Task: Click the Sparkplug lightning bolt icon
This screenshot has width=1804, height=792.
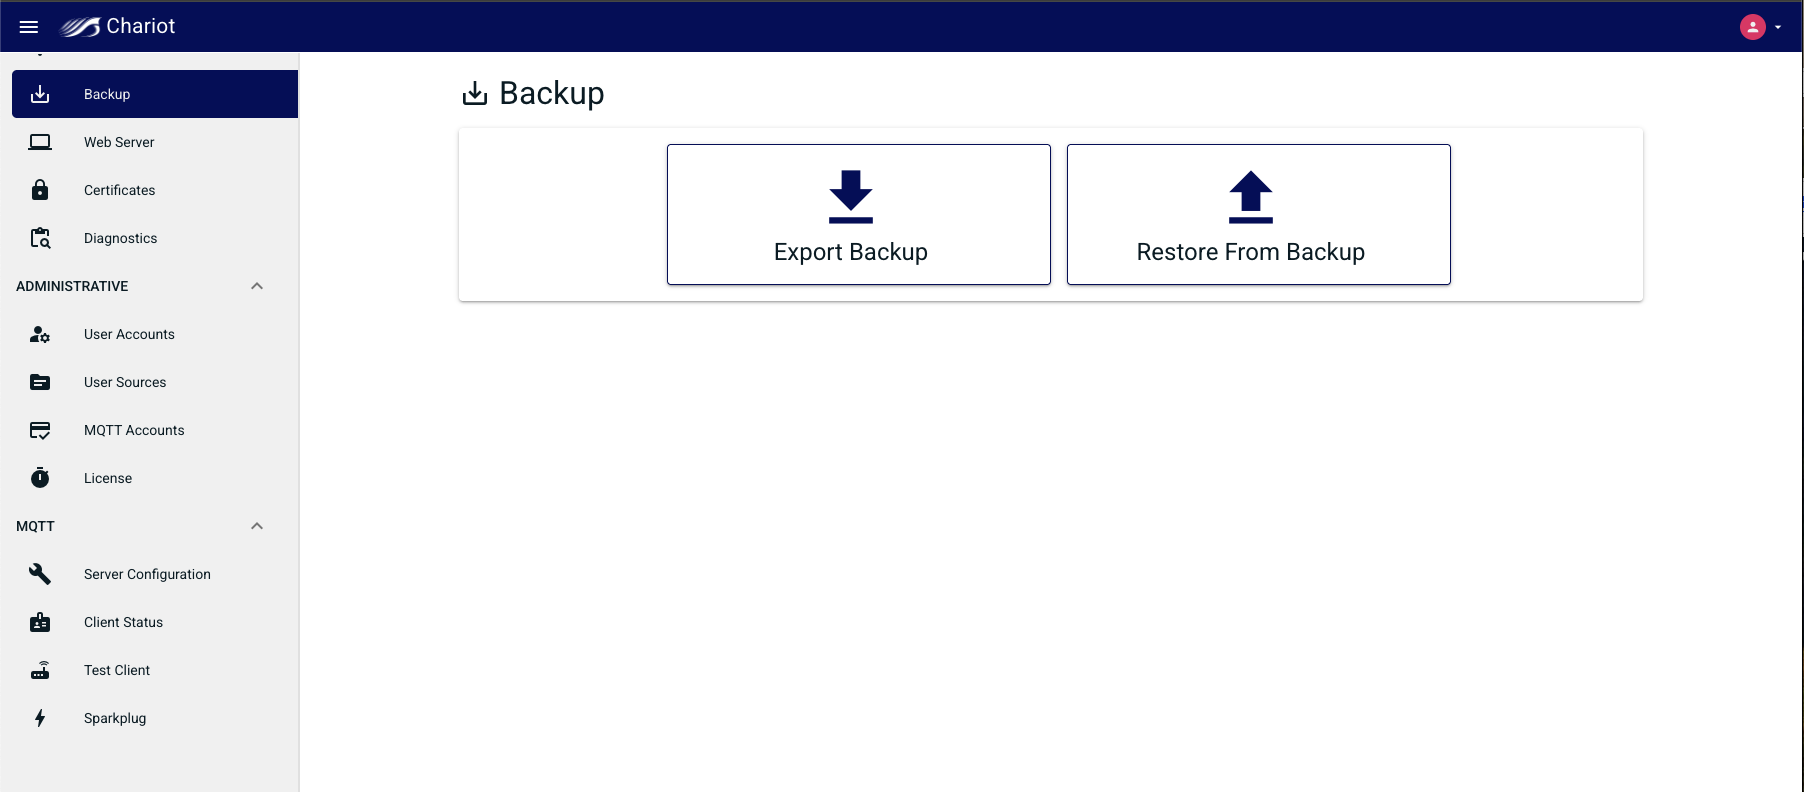Action: [40, 718]
